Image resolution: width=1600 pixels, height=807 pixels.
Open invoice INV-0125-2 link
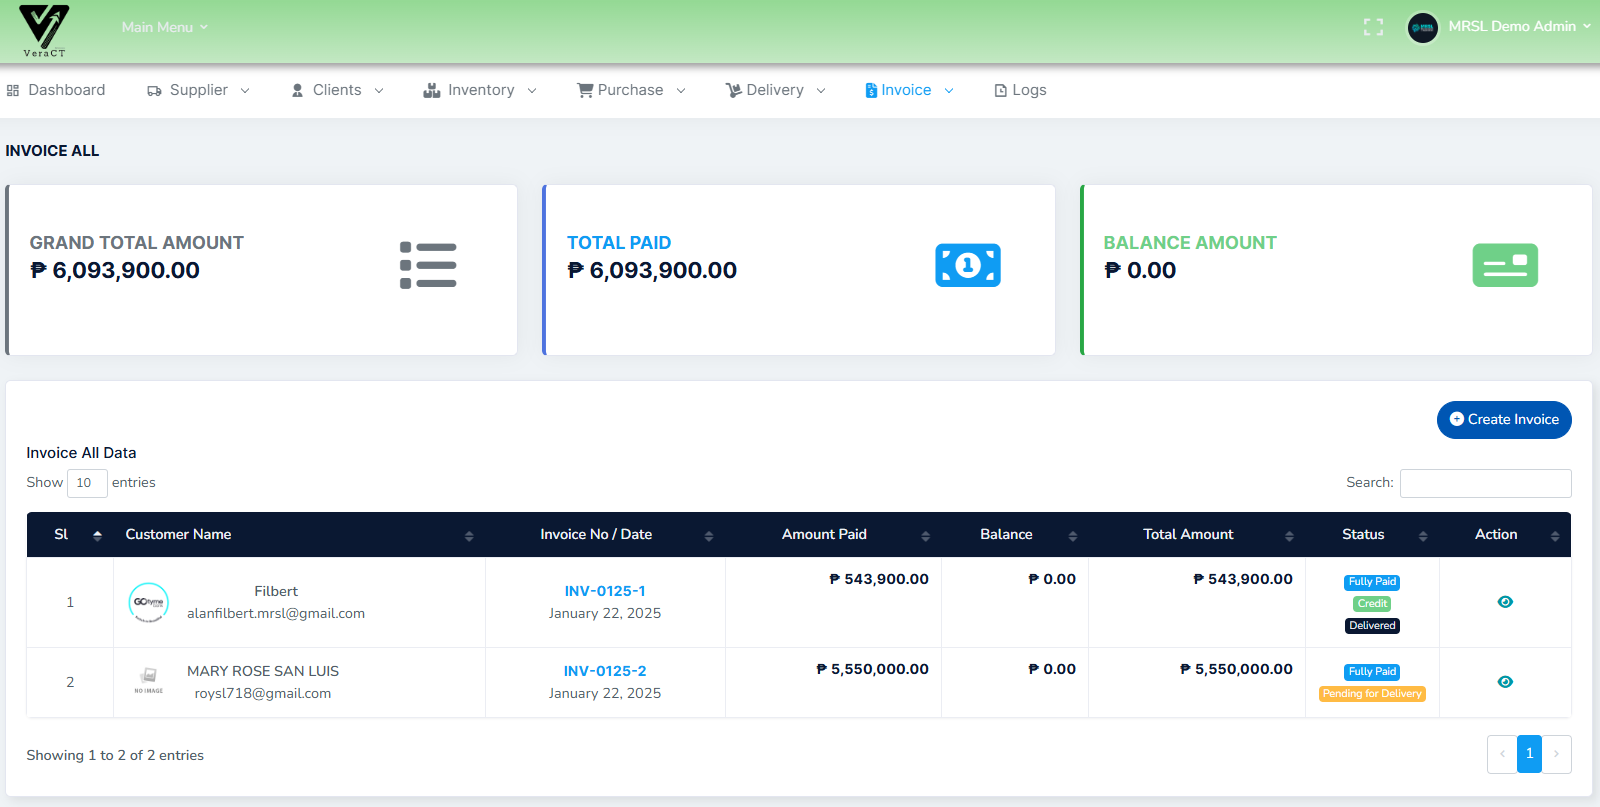605,671
